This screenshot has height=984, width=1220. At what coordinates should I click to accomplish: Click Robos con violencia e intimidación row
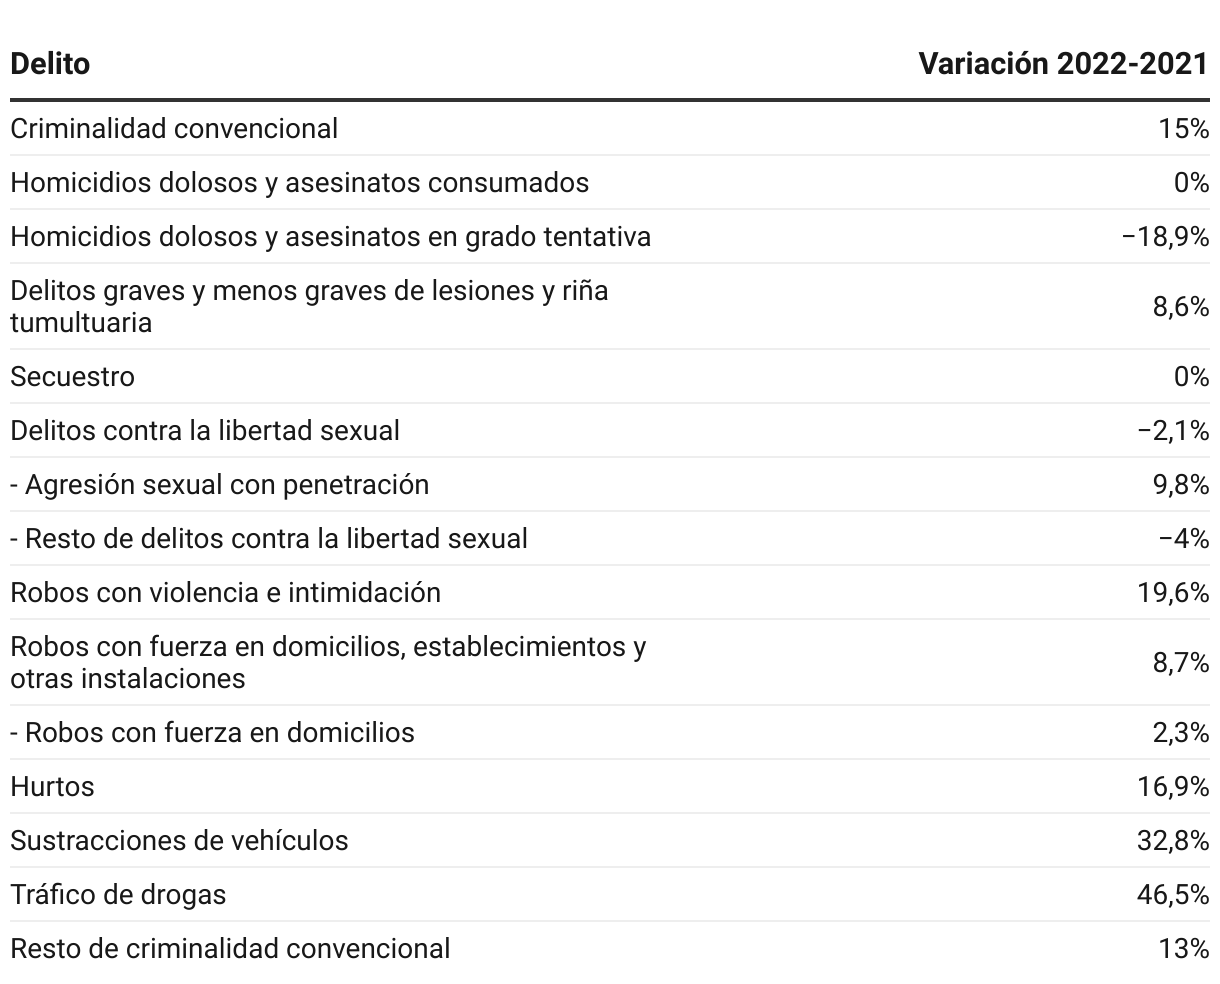[610, 592]
